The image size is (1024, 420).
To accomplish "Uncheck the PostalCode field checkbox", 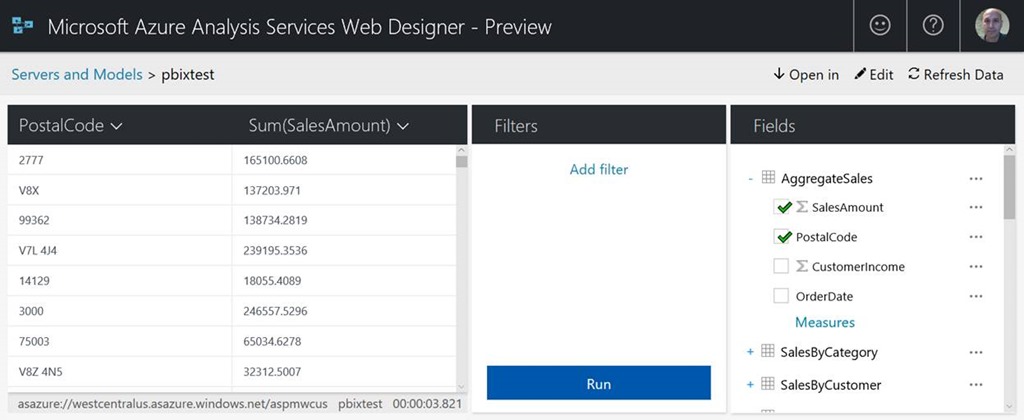I will pos(782,238).
